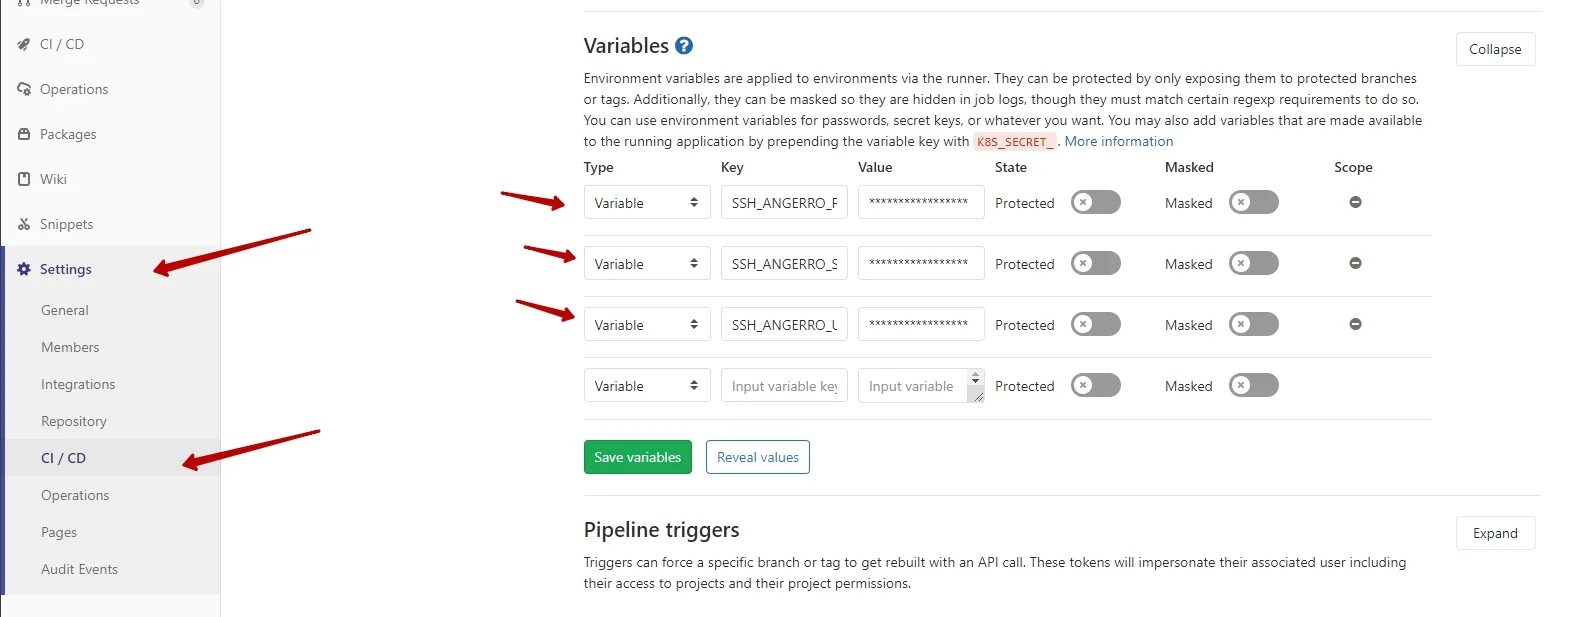Screen dimensions: 1590x617
Task: Remove the first SSH_ANGERRO variable row
Action: [1355, 202]
